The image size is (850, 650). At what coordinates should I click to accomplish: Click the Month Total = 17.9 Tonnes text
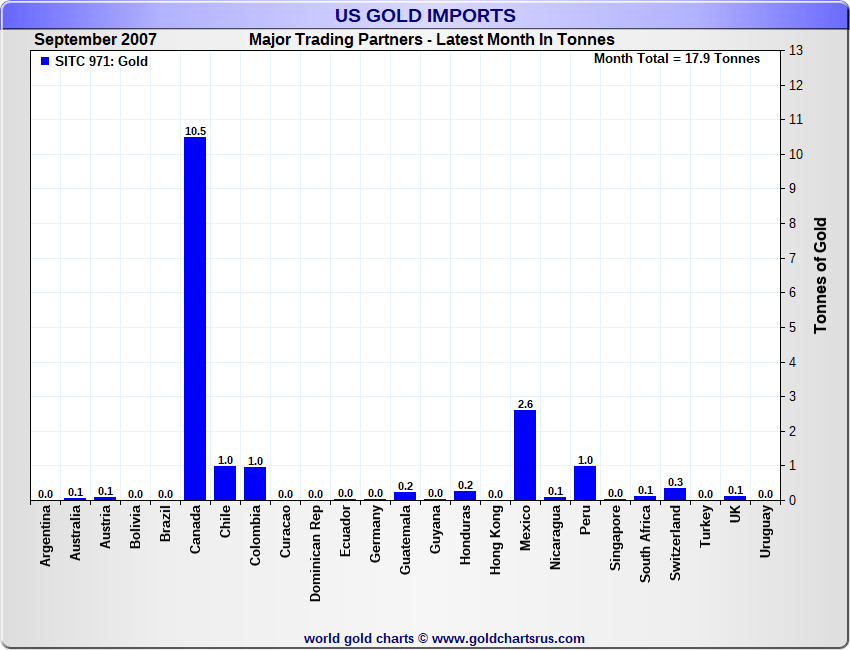coord(677,59)
